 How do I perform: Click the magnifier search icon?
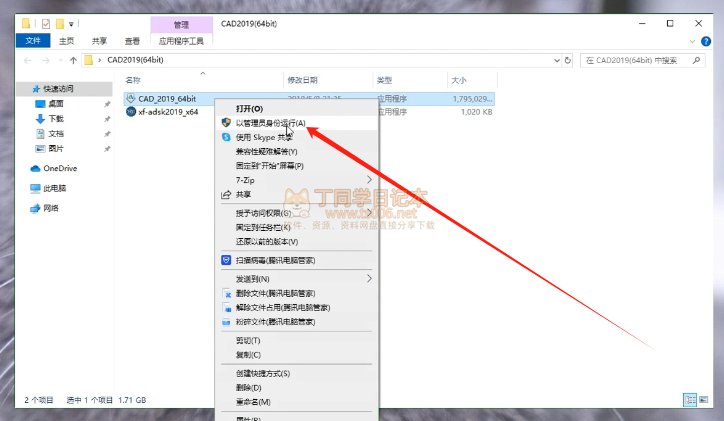(696, 60)
